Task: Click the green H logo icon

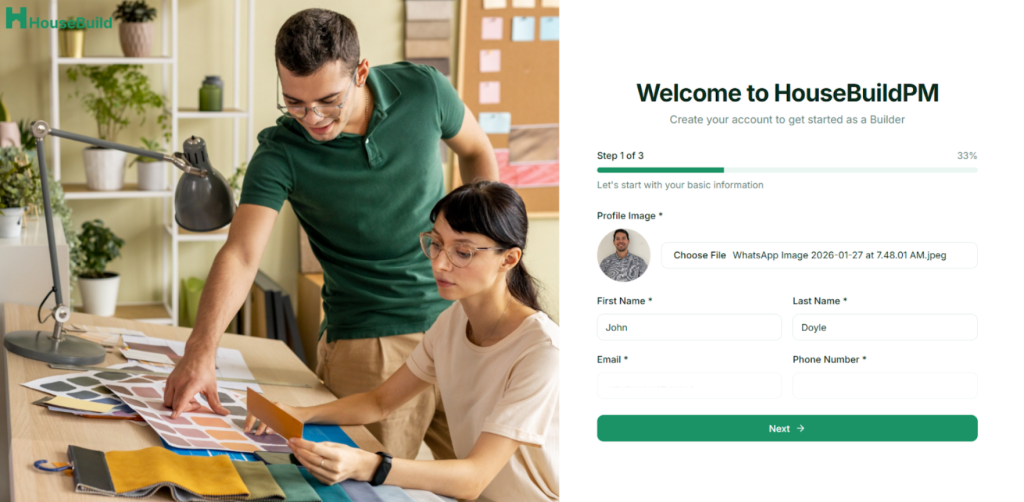Action: pos(16,18)
